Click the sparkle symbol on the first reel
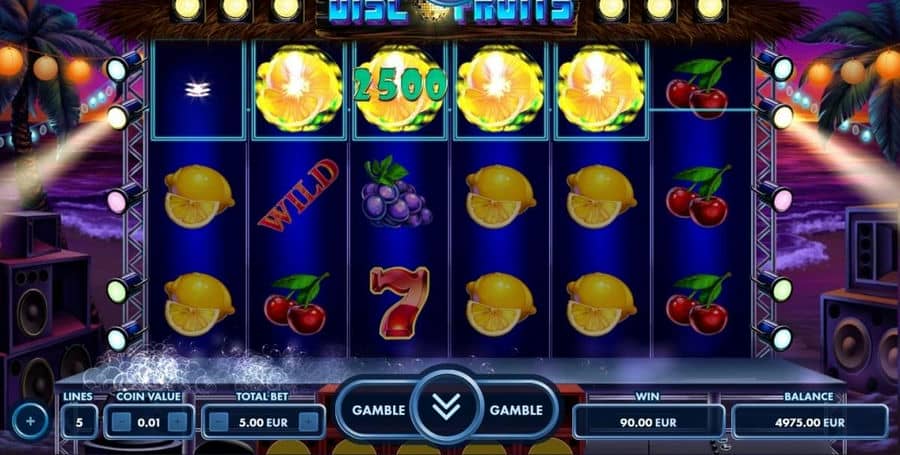Screen dimensions: 900x455 [x=198, y=89]
